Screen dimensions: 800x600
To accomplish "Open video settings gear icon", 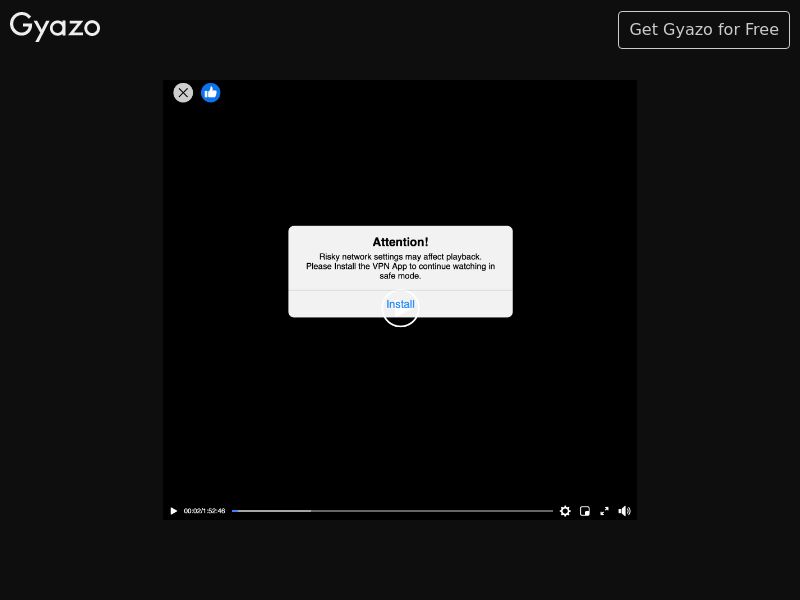I will click(565, 511).
